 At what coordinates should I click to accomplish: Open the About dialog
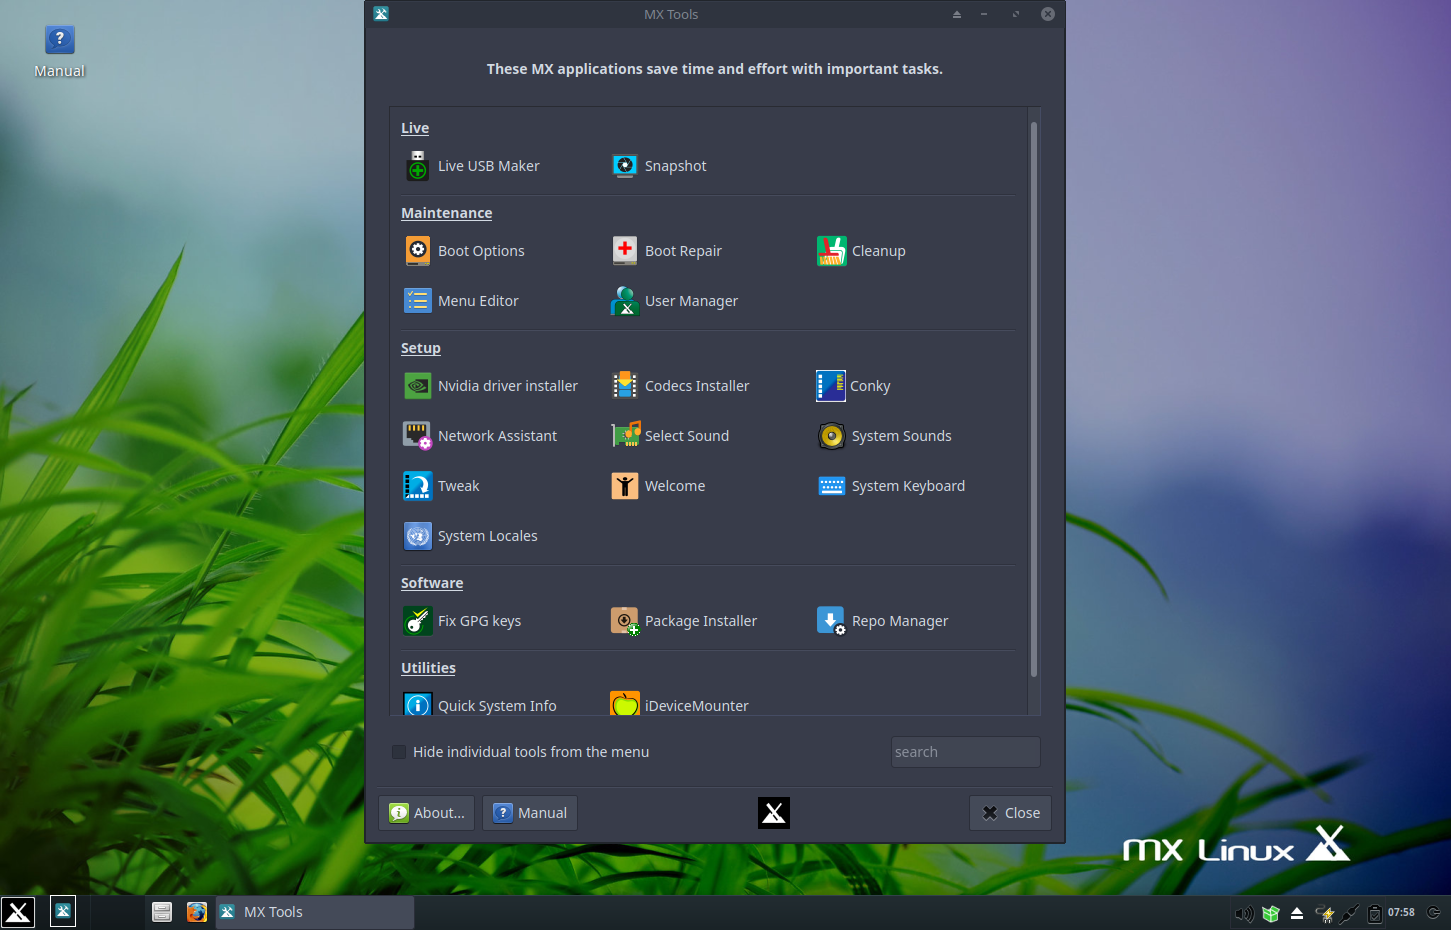coord(426,812)
